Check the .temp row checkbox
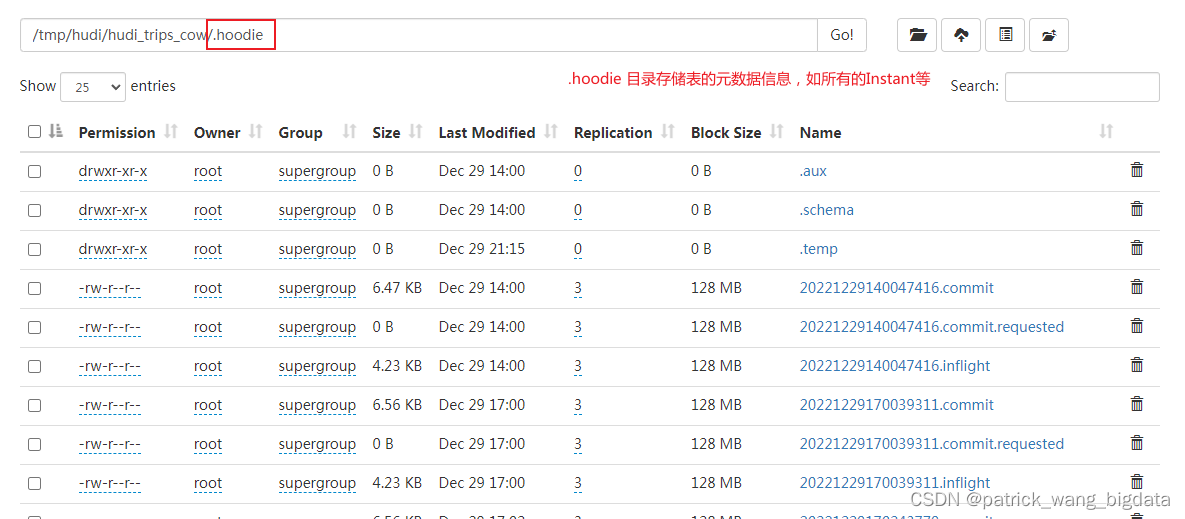Image resolution: width=1185 pixels, height=519 pixels. pyautogui.click(x=34, y=249)
